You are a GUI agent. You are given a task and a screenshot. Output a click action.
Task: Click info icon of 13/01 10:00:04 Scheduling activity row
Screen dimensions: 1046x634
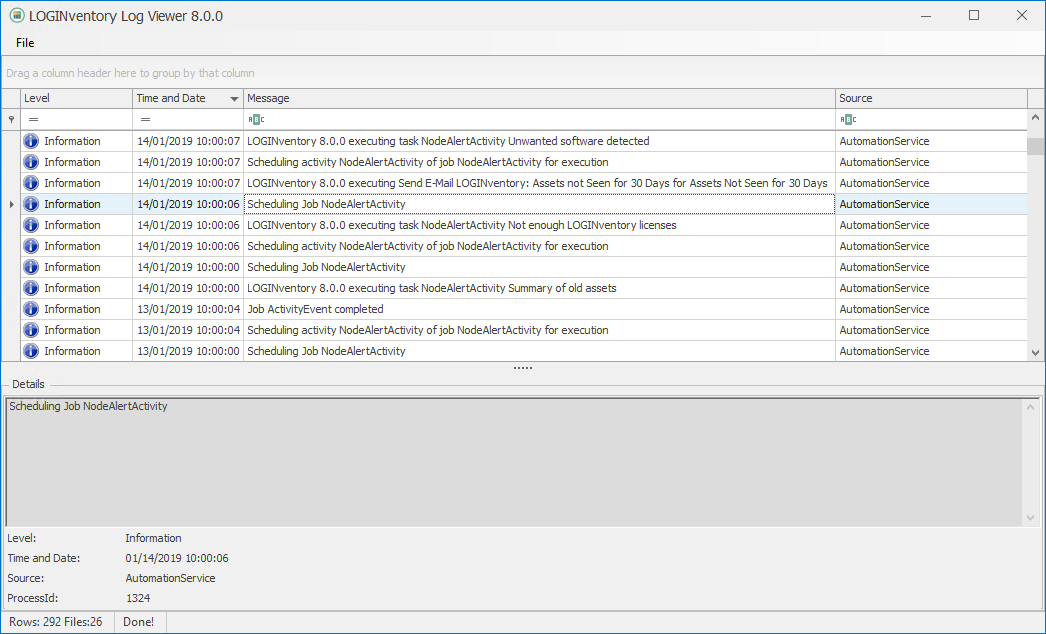click(31, 330)
